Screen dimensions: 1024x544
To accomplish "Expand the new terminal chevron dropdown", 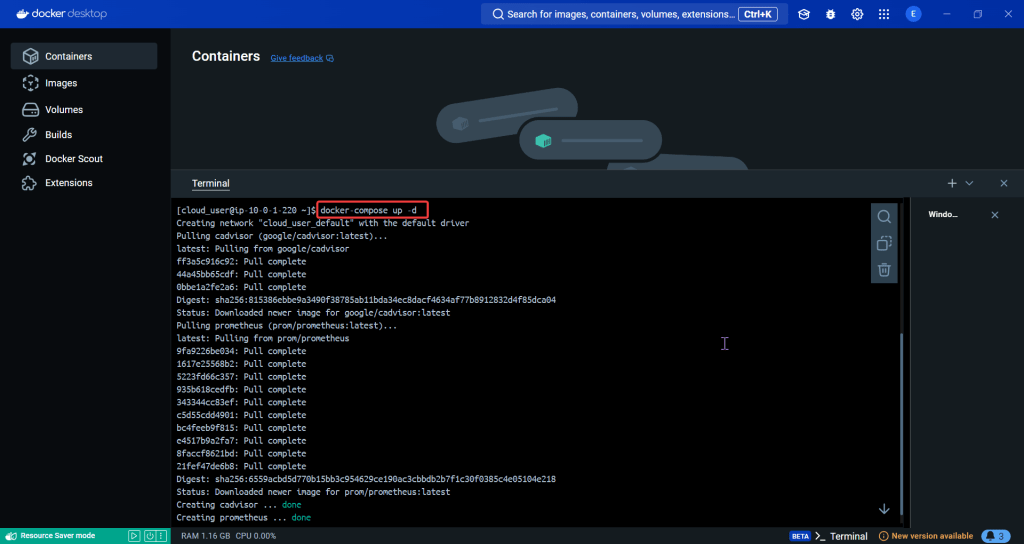I will coord(969,183).
